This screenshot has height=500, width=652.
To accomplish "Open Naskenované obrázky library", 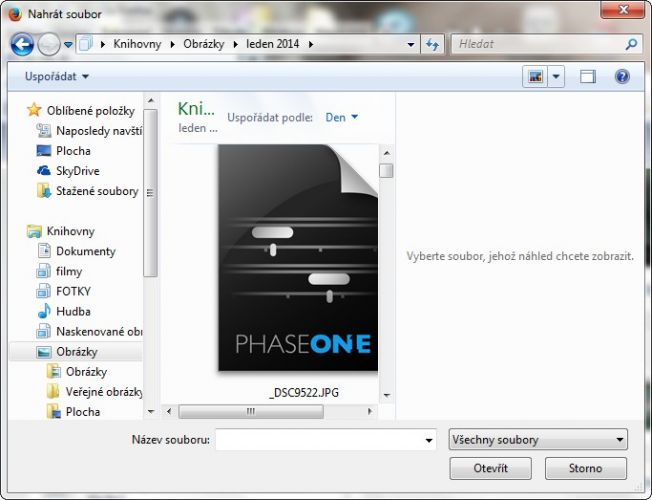I will tap(99, 332).
